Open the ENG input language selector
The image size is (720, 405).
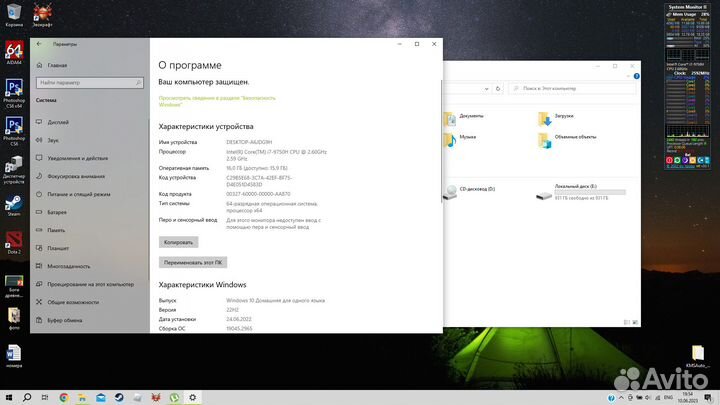[x=668, y=398]
